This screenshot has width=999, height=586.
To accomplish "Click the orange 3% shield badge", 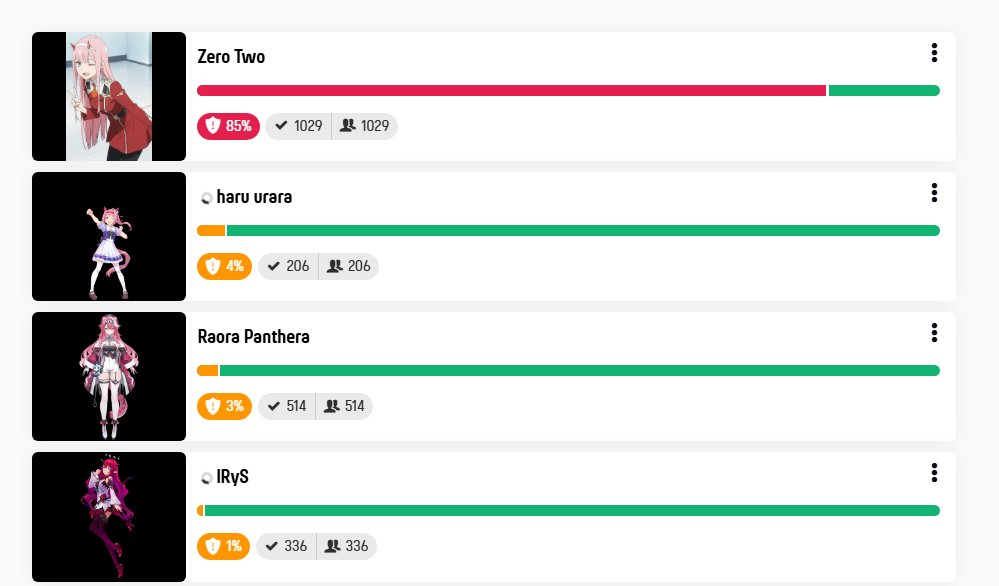I will (x=224, y=406).
